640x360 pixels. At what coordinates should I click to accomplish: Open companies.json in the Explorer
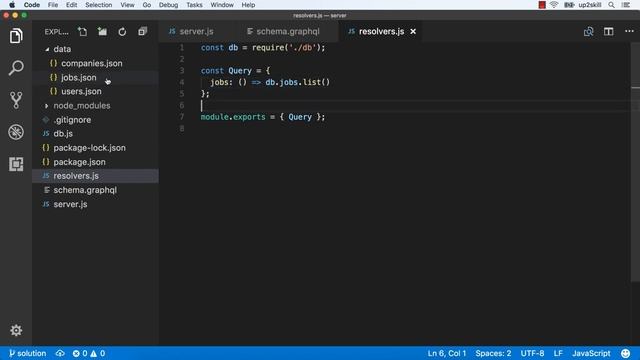(91, 63)
